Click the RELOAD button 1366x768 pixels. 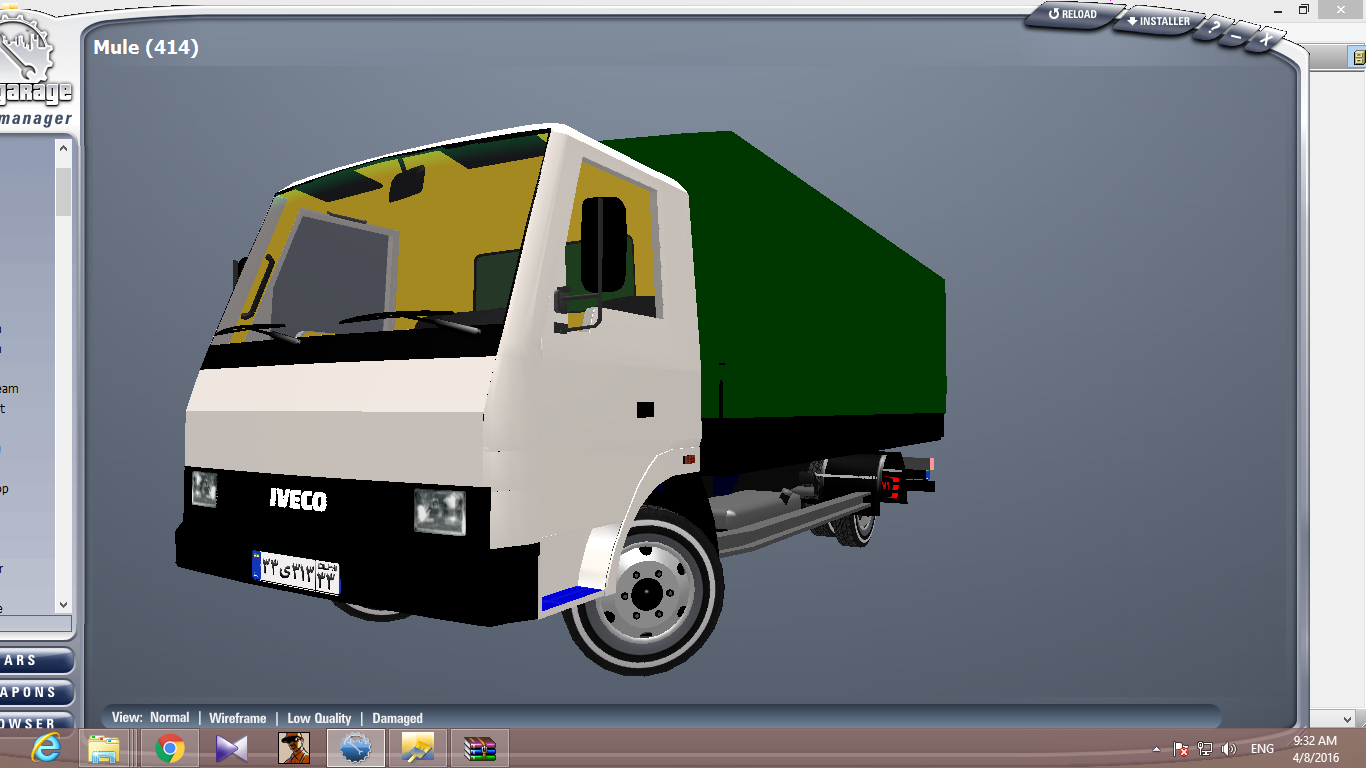1072,15
